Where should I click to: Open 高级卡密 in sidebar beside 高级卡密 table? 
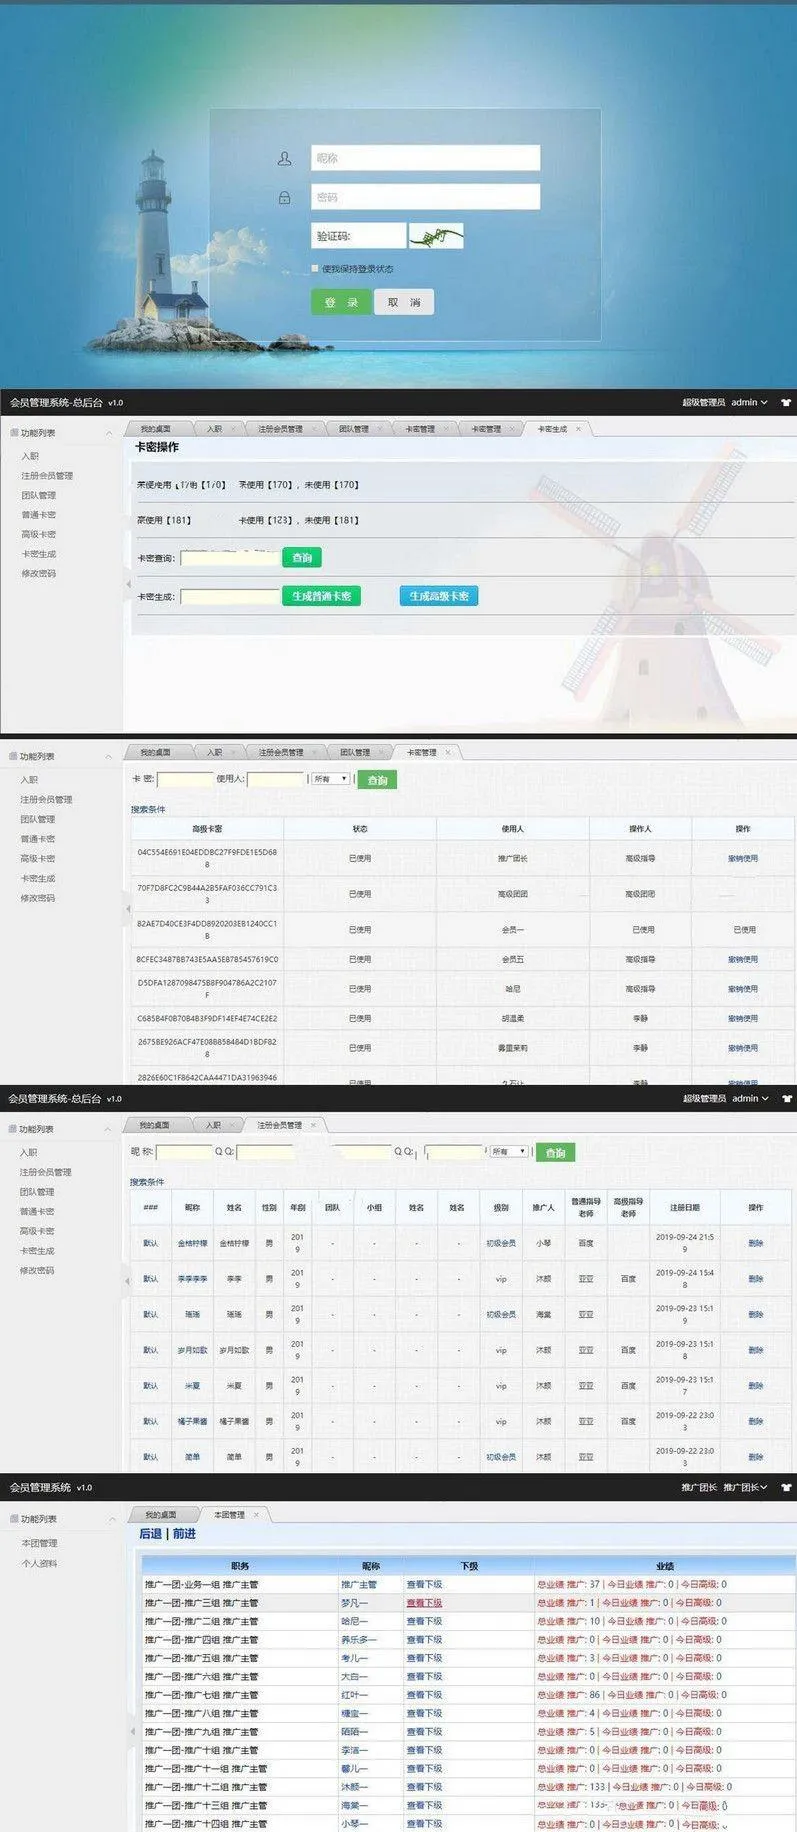pyautogui.click(x=38, y=858)
